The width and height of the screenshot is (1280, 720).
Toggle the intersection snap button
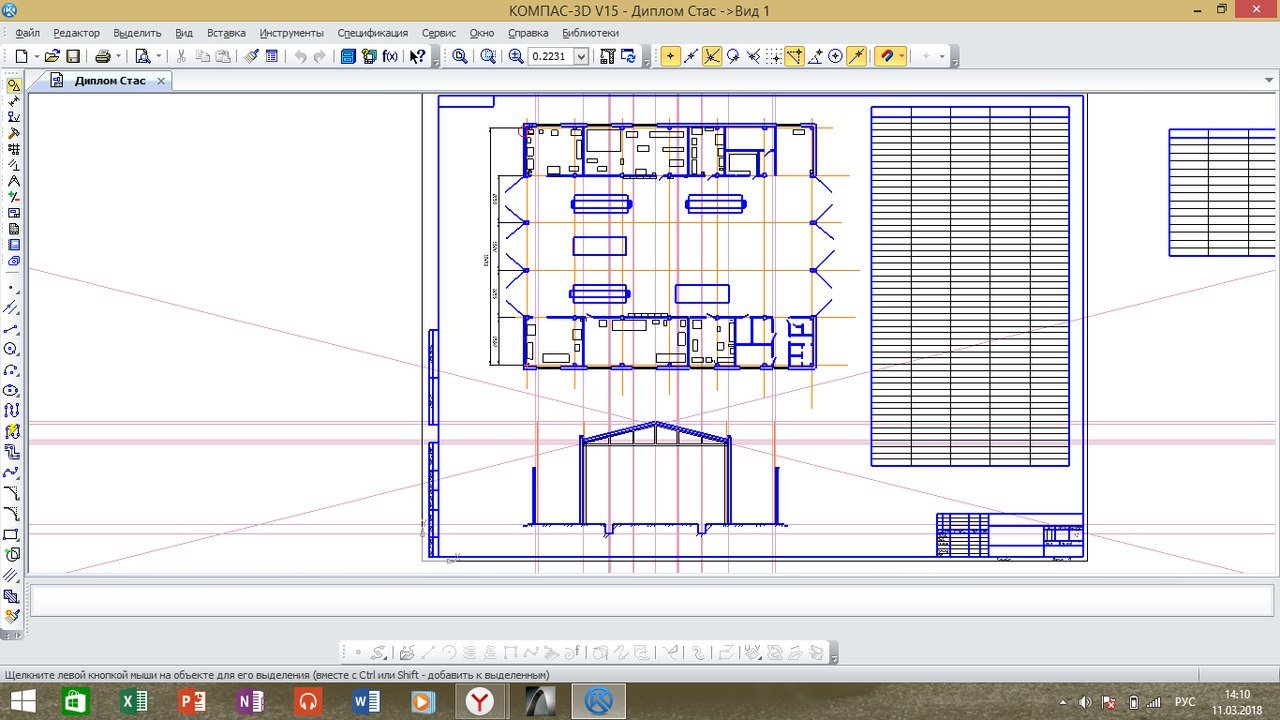712,57
